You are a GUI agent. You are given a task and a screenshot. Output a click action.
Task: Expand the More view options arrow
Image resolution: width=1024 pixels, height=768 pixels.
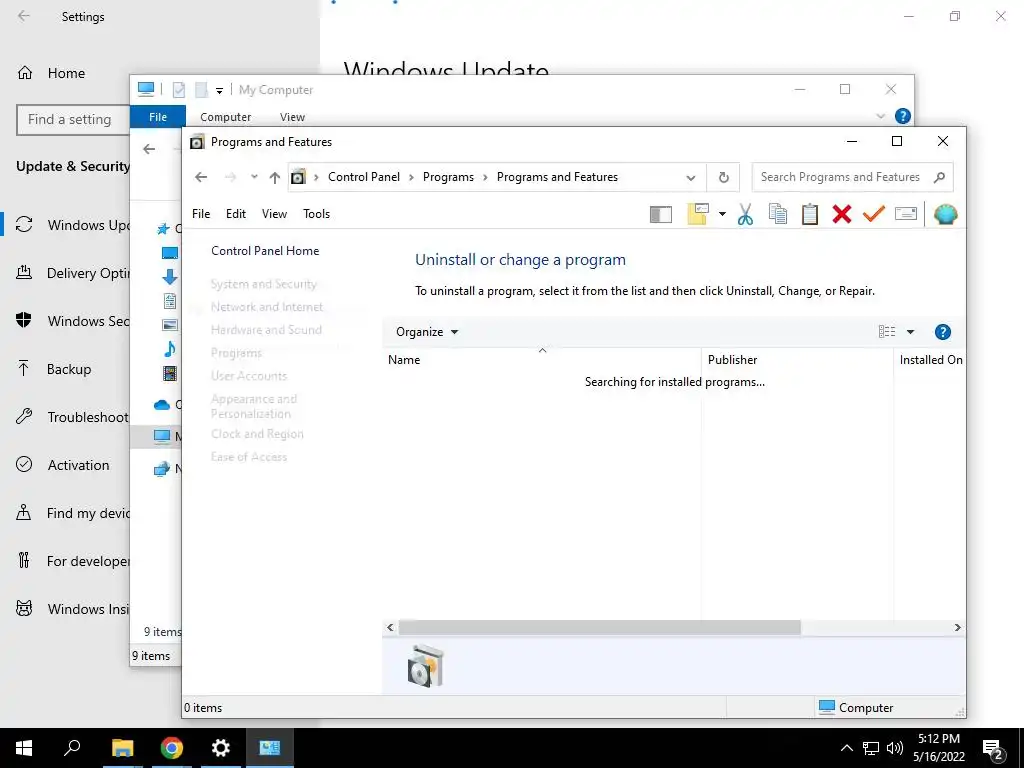pos(910,332)
